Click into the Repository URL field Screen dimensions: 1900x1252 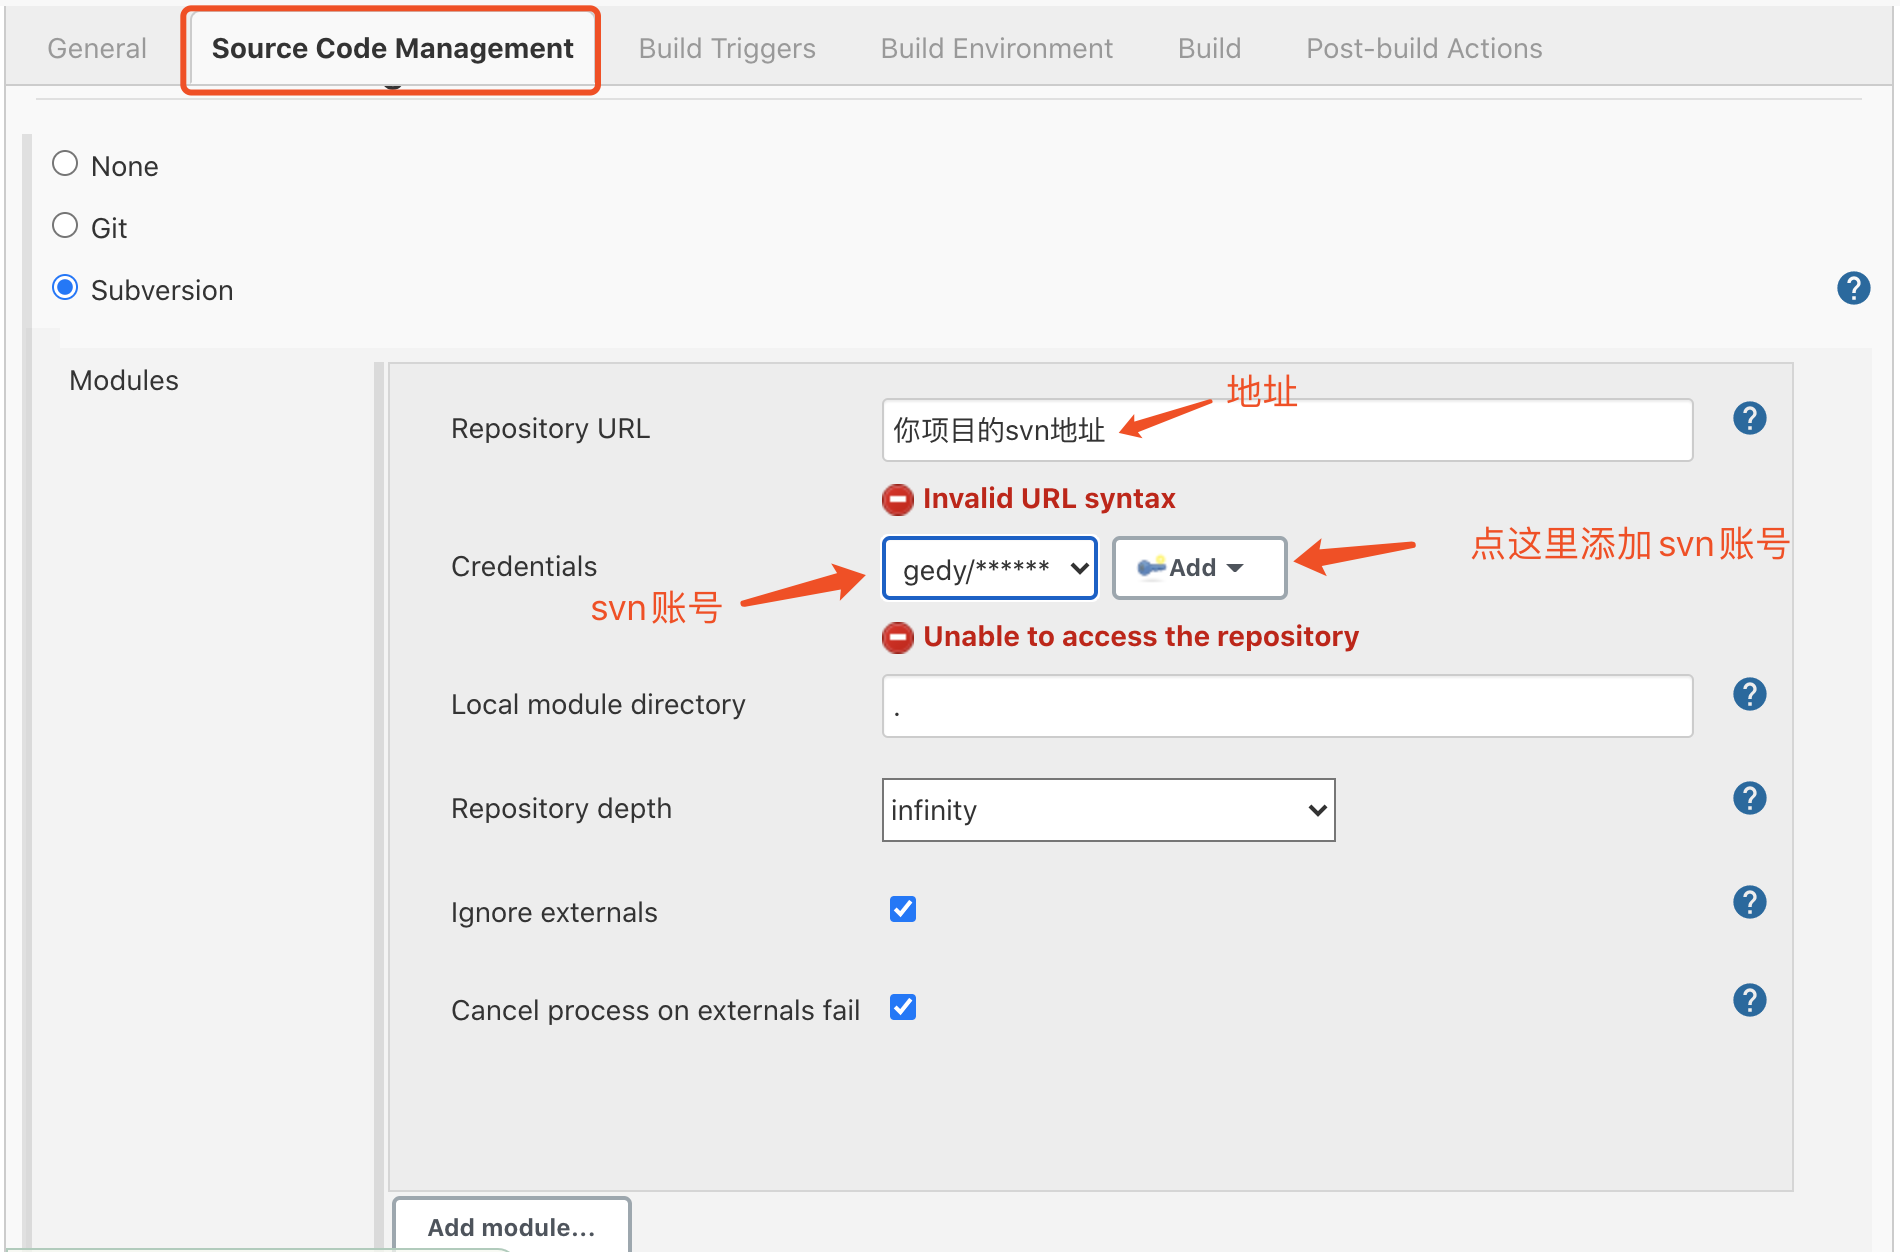click(1287, 430)
